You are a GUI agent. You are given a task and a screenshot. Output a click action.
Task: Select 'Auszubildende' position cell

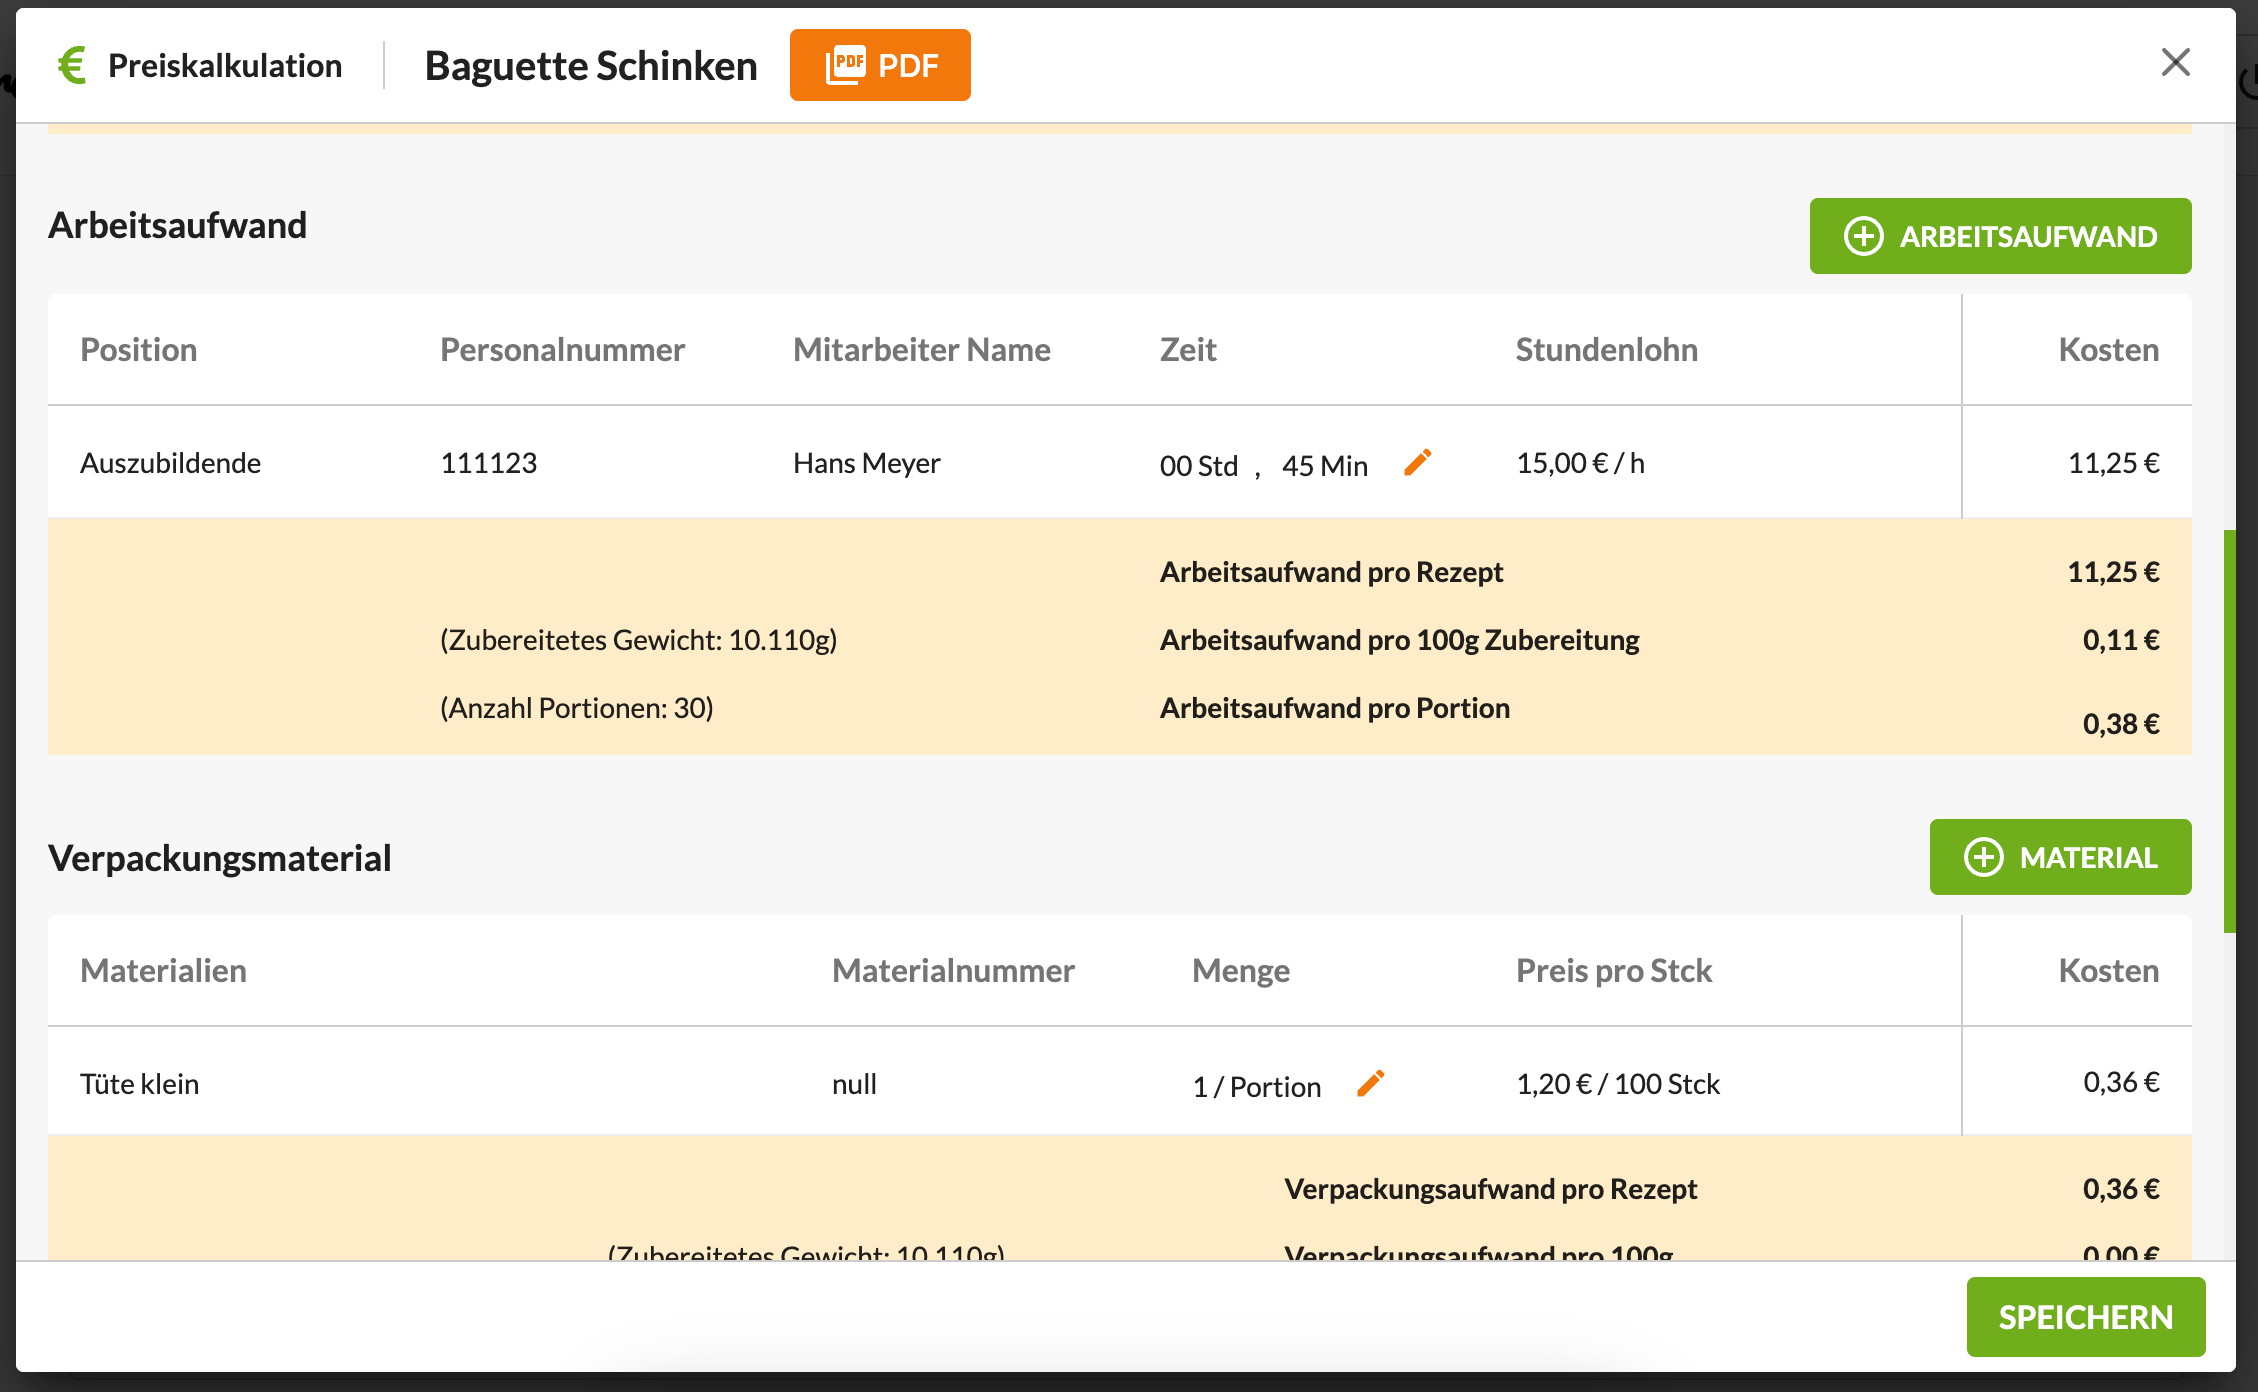pyautogui.click(x=170, y=463)
